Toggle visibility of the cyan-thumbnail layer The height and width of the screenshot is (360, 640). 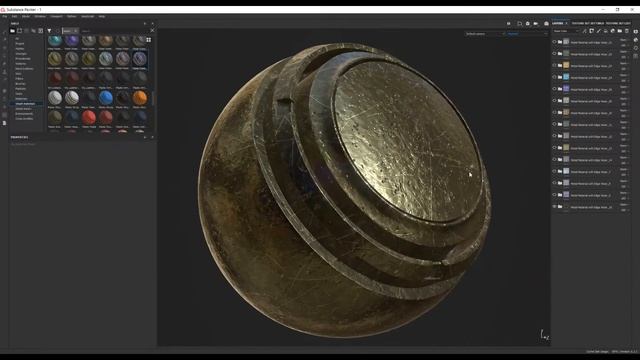[554, 77]
